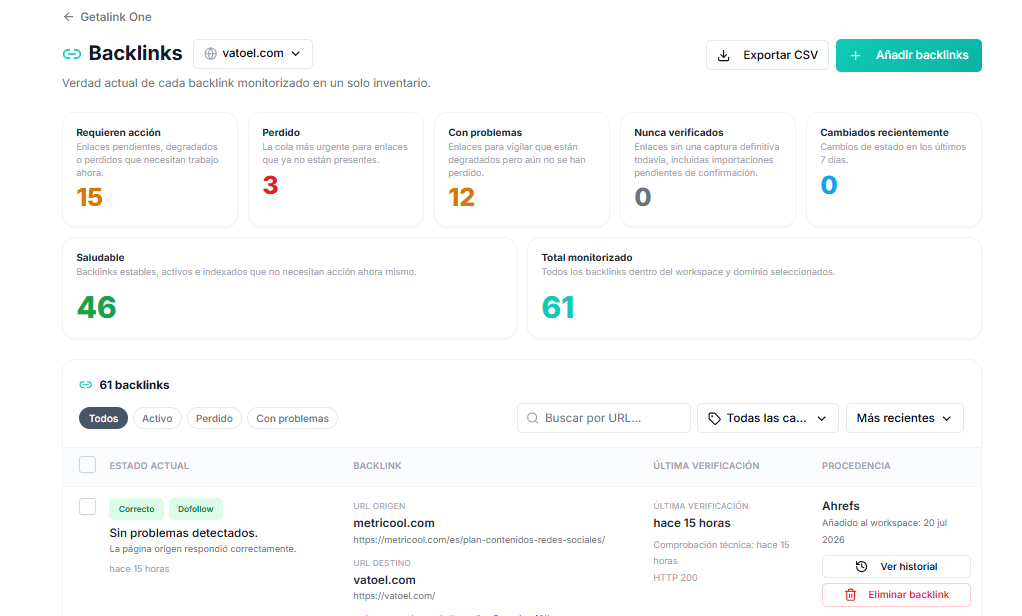Click the Sin problemas detectados message
The image size is (1022, 616).
coord(184,533)
